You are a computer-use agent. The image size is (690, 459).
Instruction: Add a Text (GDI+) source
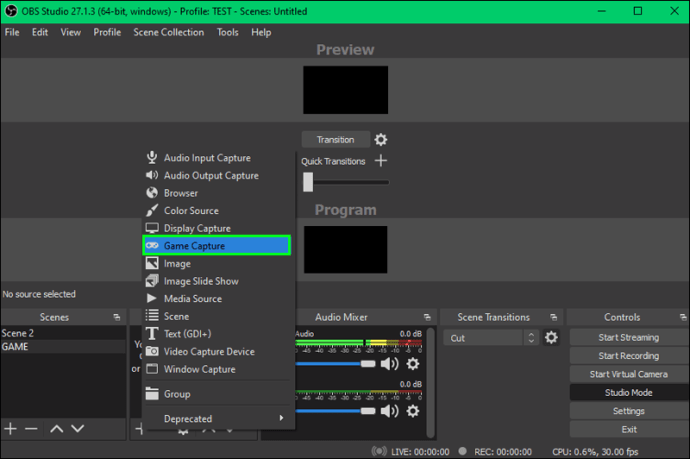point(217,334)
